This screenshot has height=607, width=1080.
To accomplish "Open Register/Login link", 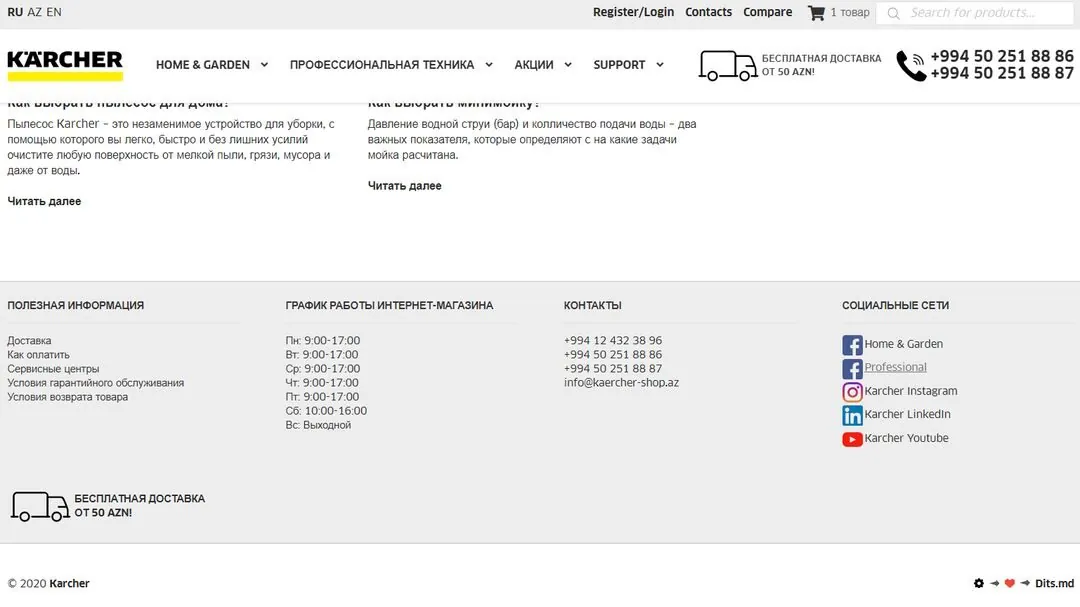I will click(634, 12).
